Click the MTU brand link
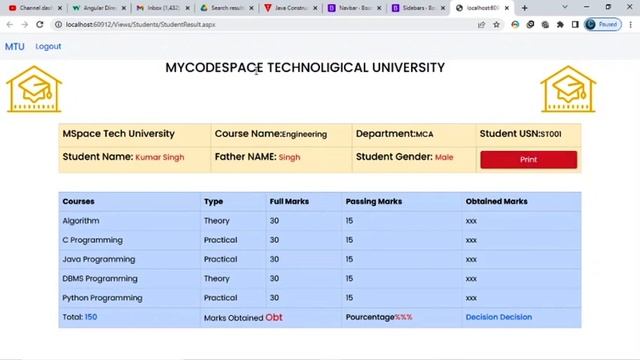640x360 pixels. [x=15, y=47]
